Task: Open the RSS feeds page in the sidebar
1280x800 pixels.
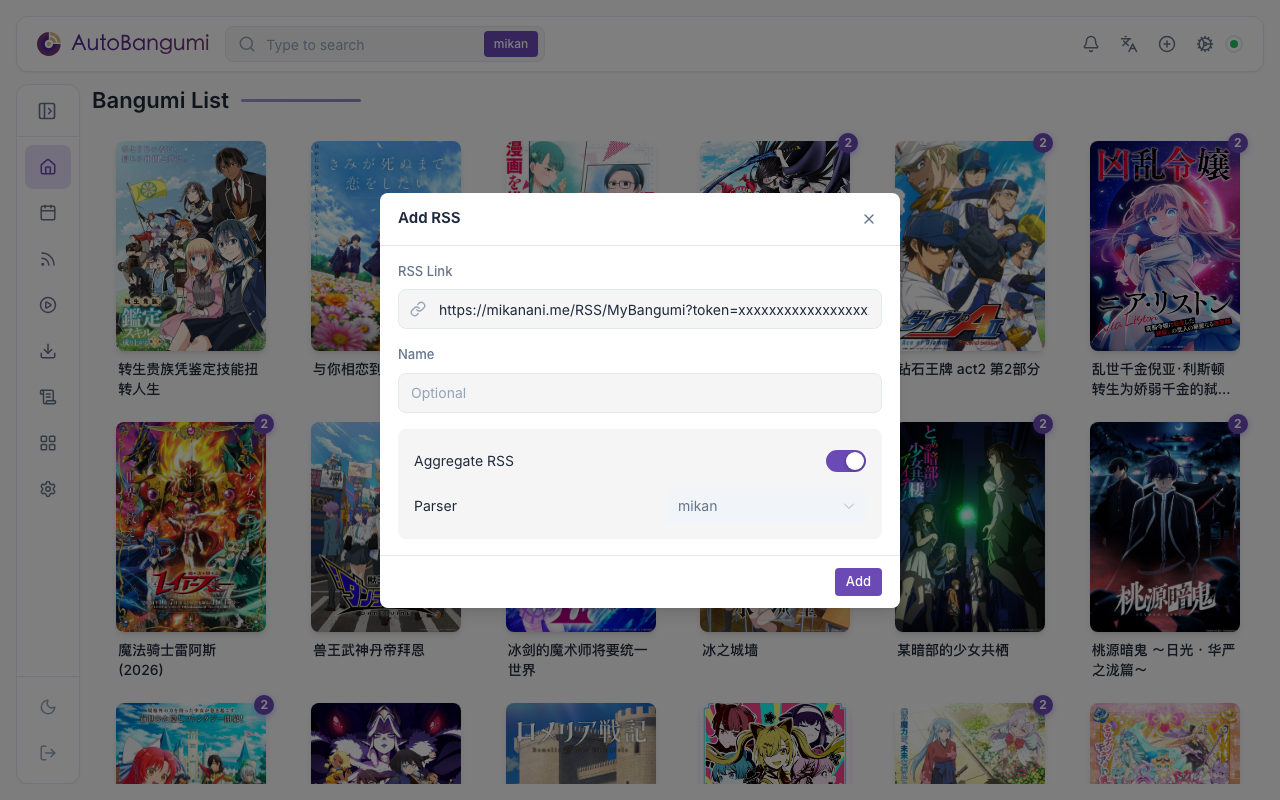Action: (48, 259)
